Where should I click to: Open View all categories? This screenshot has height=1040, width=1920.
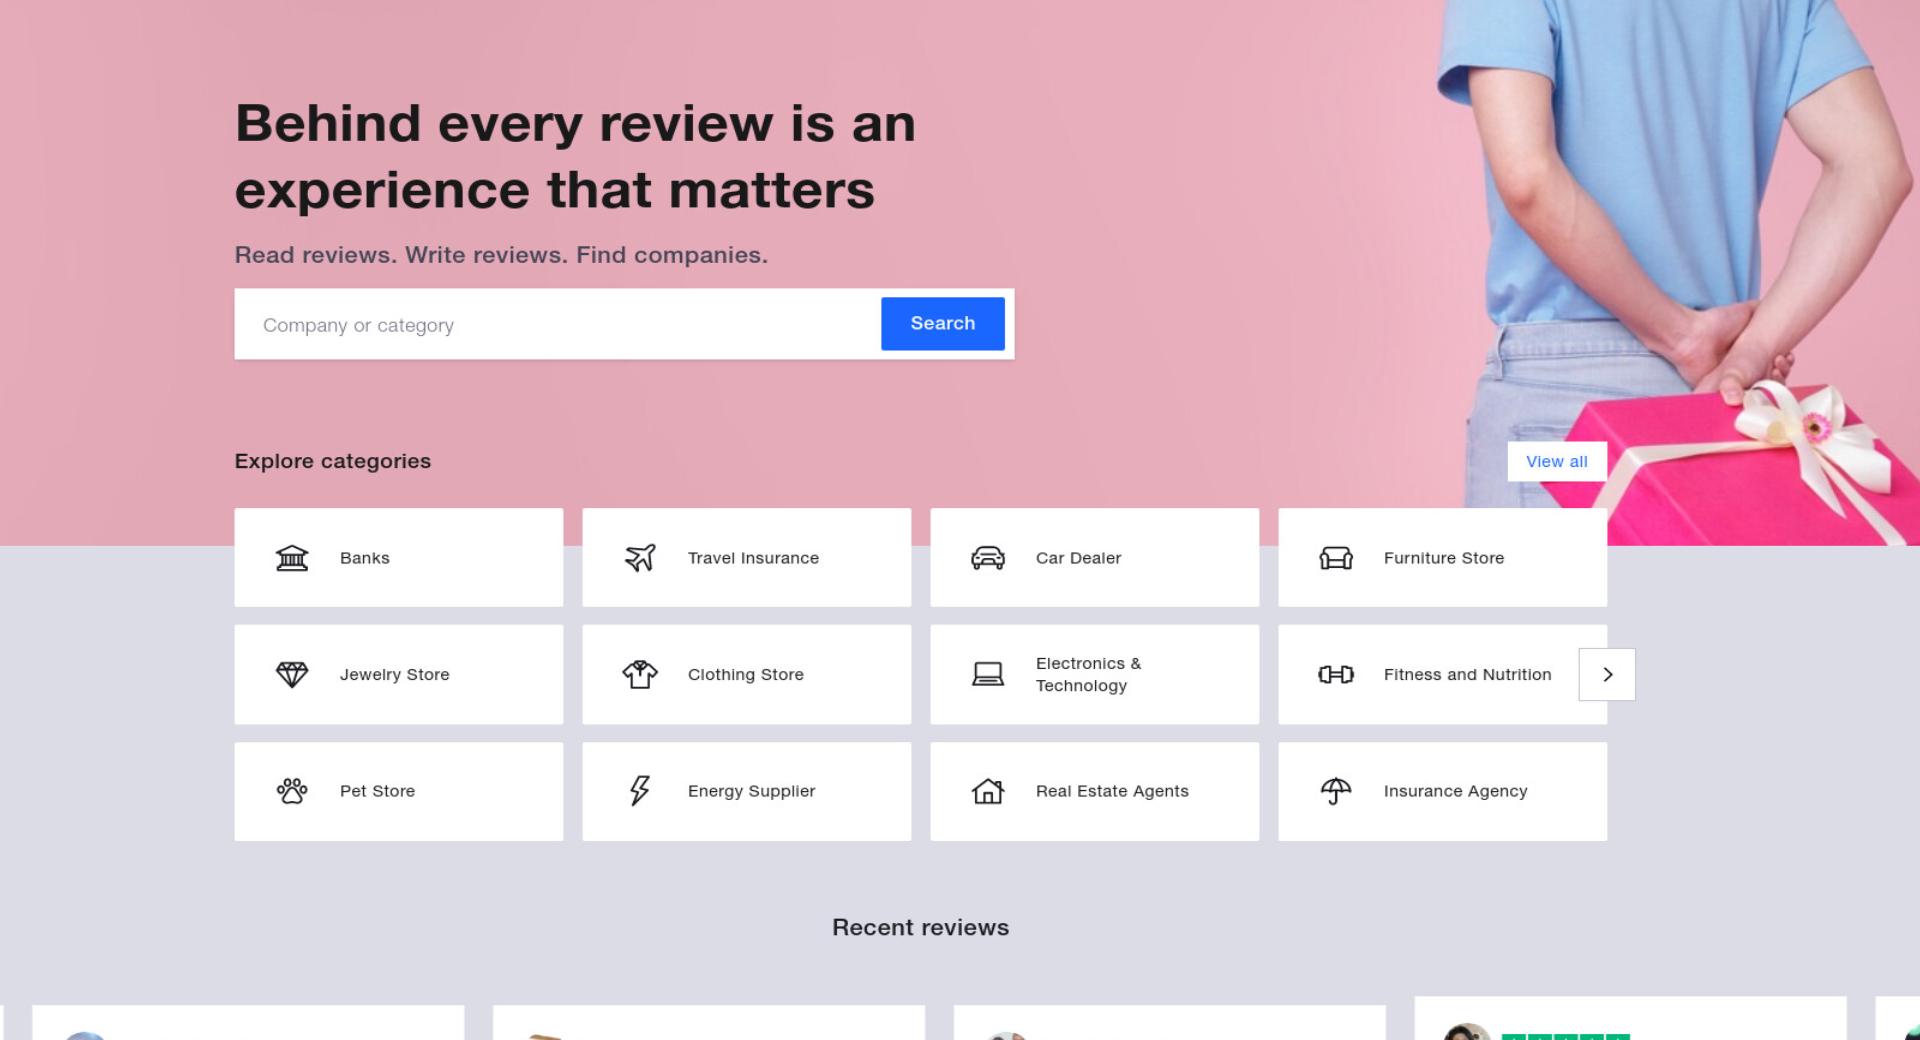point(1557,462)
